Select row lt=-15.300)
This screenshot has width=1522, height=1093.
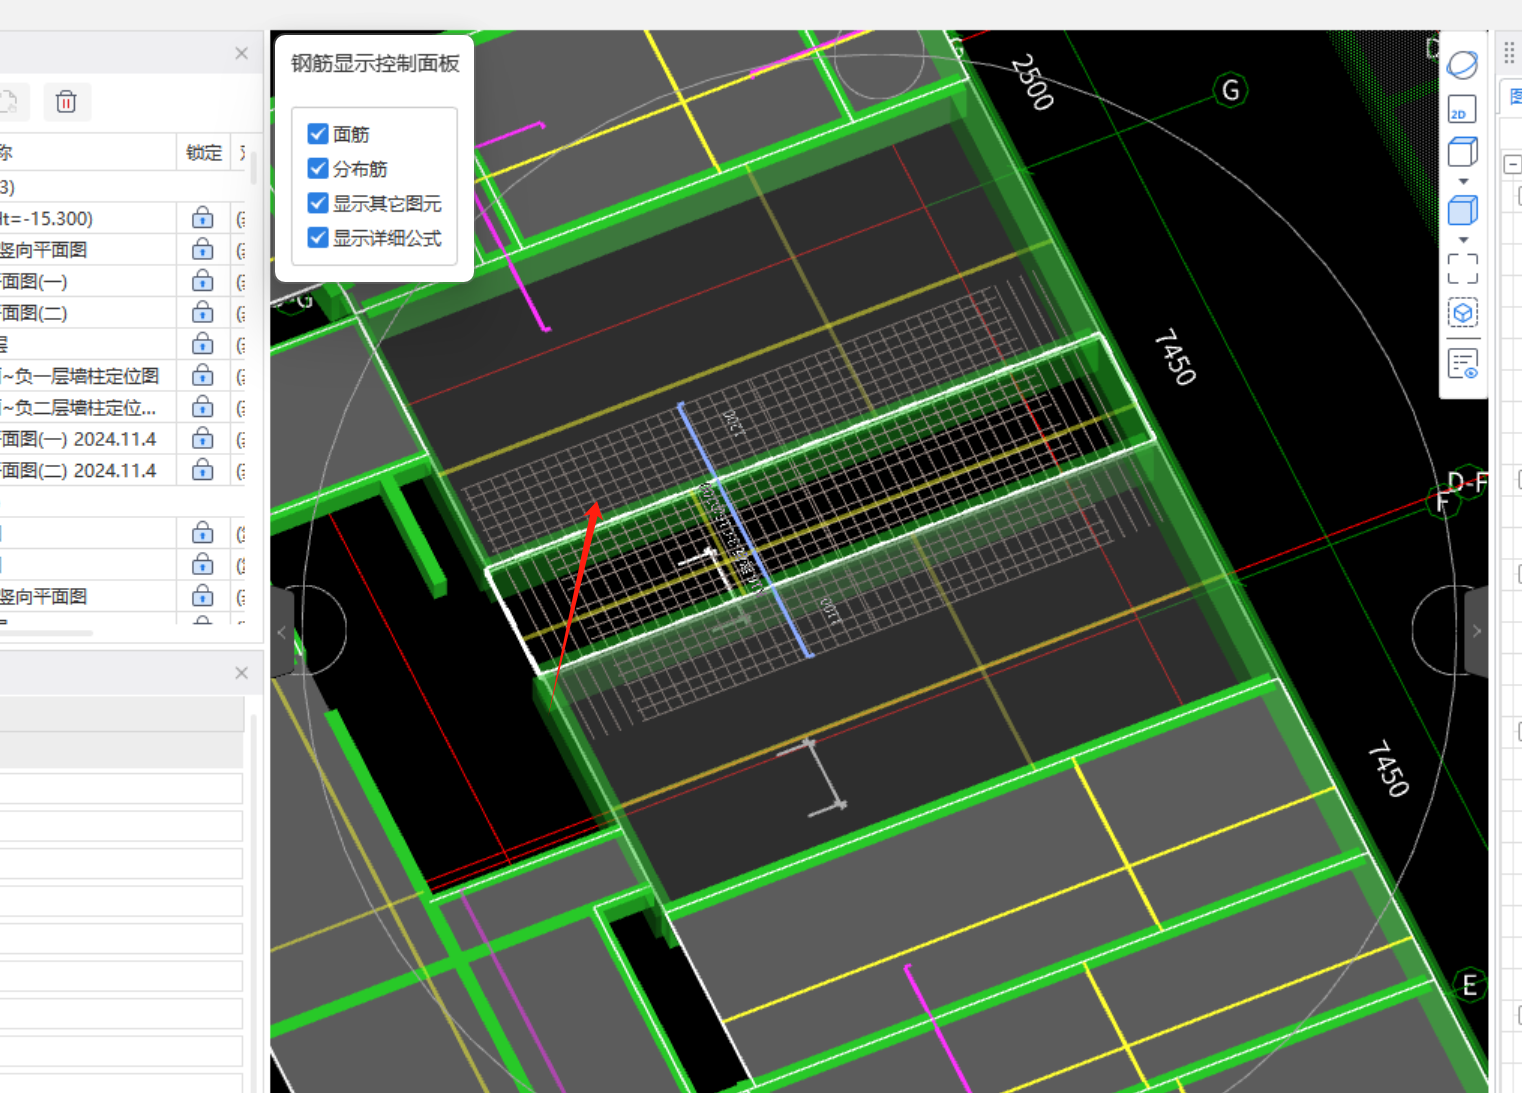pyautogui.click(x=122, y=218)
